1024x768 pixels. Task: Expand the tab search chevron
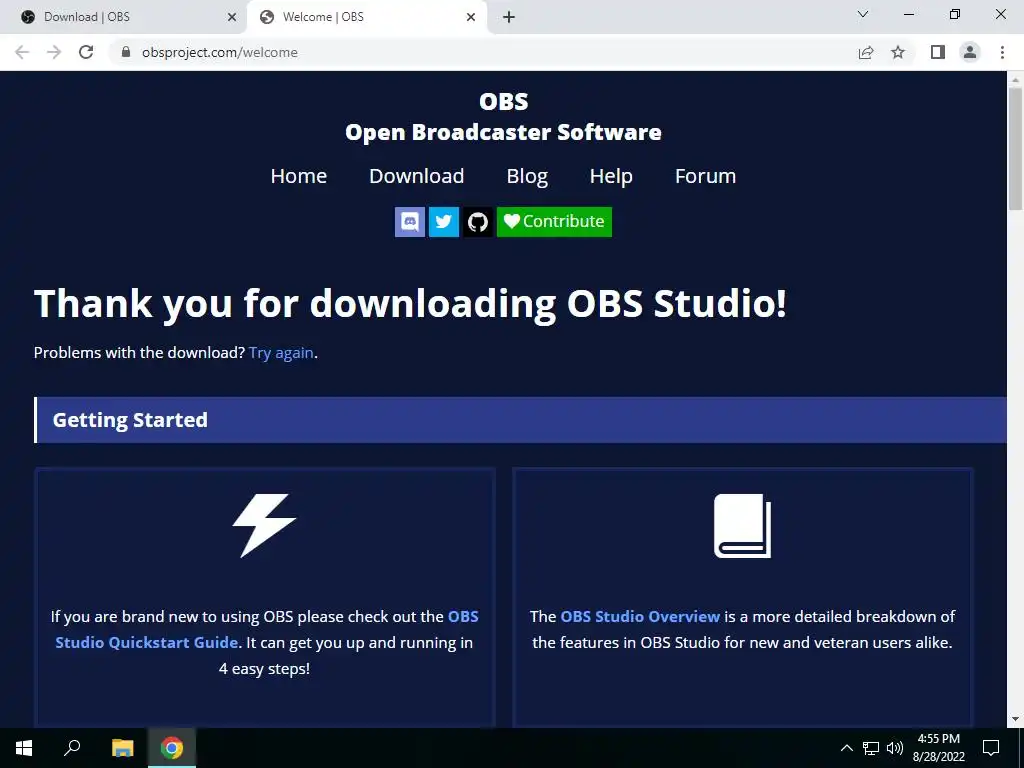click(863, 14)
